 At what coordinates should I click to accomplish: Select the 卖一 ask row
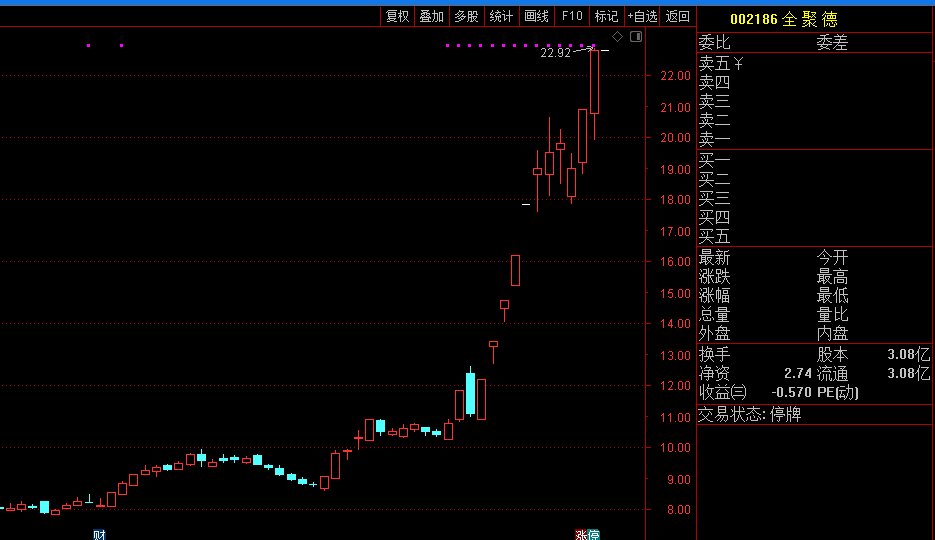tap(815, 139)
